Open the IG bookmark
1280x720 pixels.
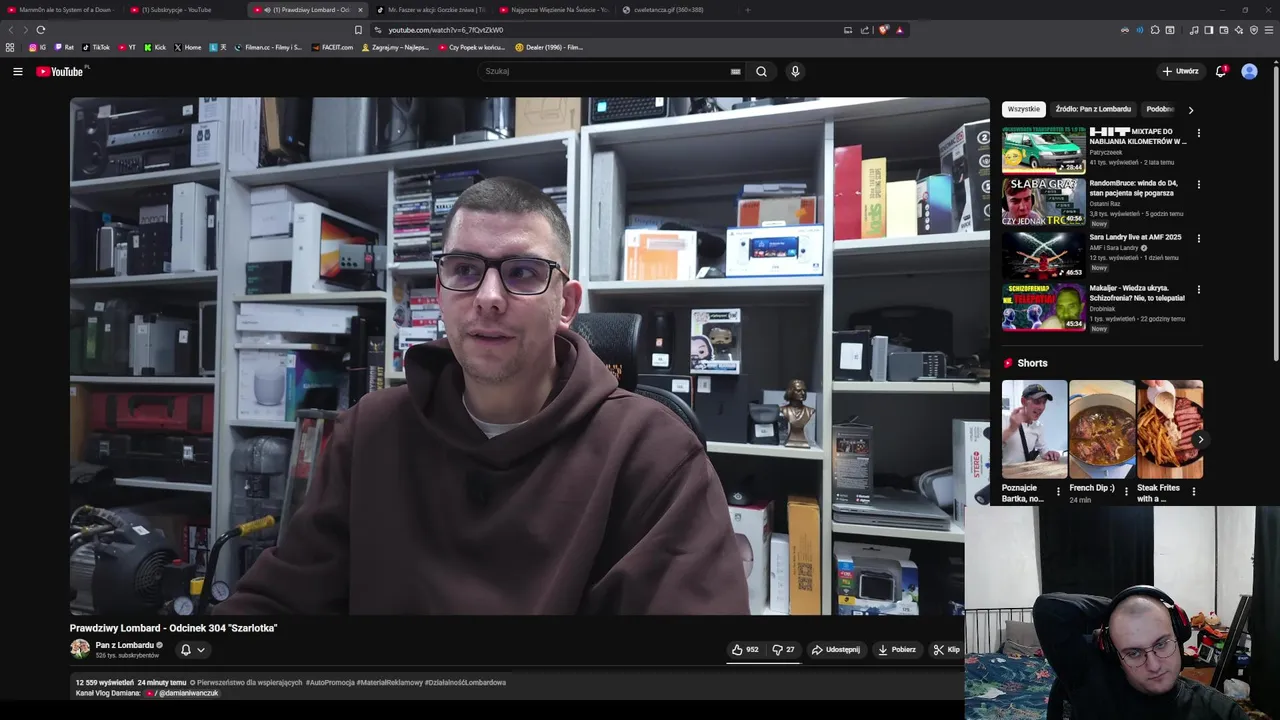[38, 47]
